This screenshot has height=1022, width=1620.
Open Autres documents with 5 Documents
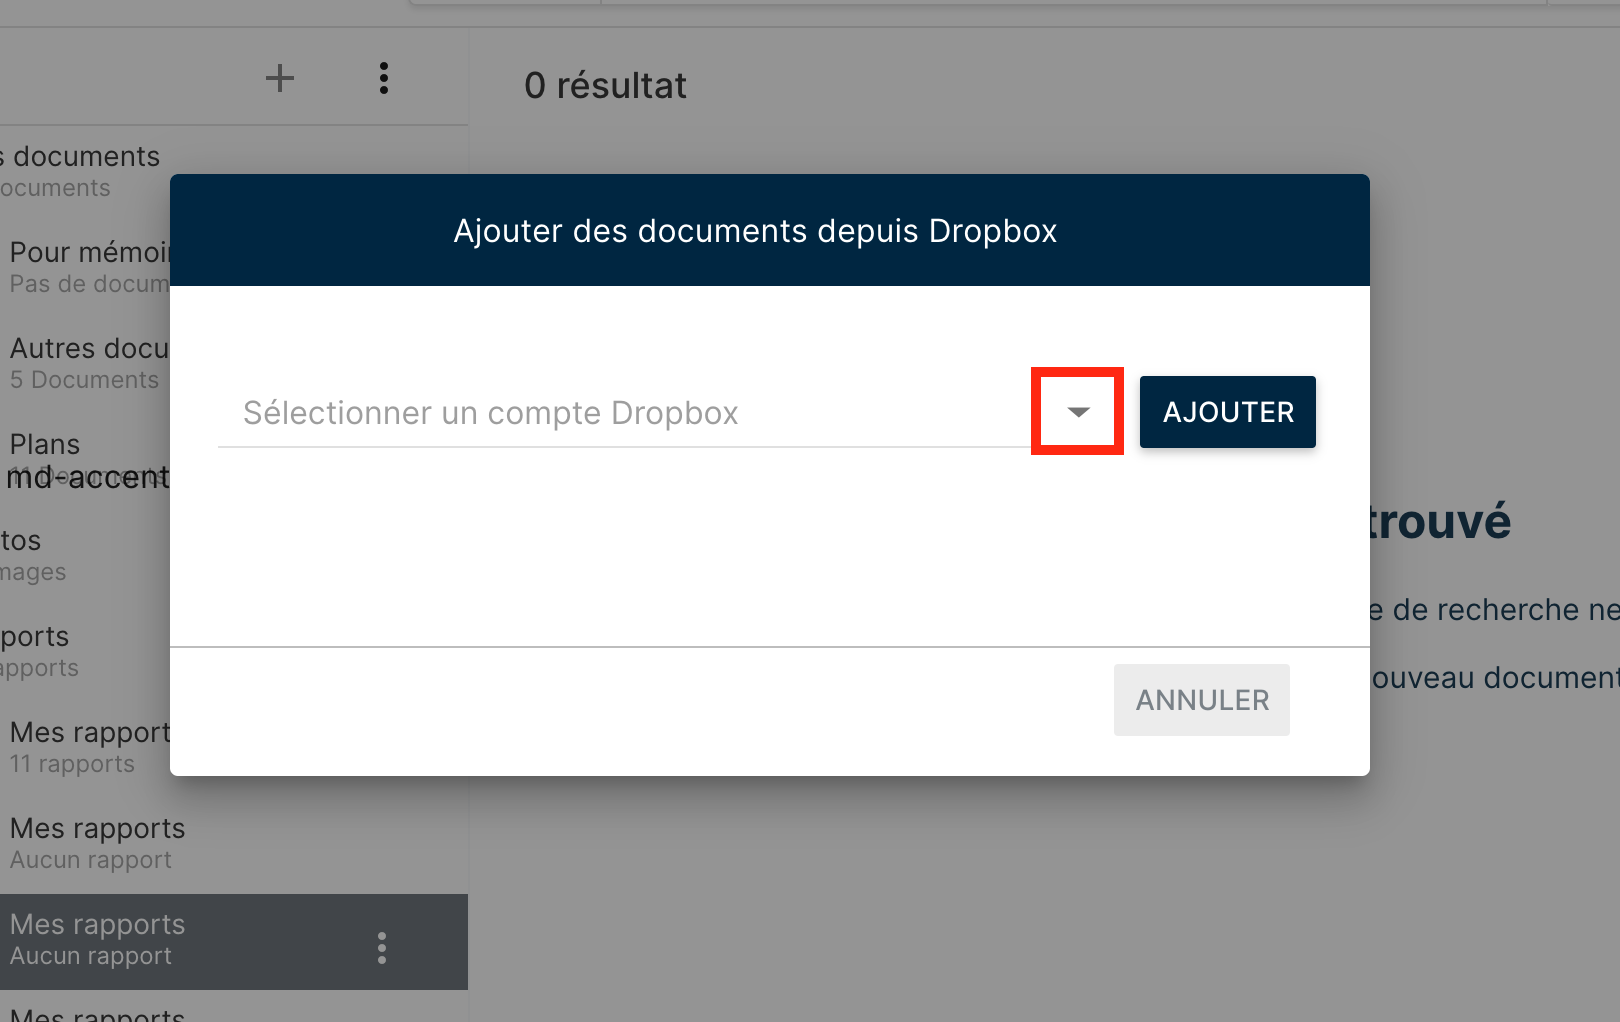[85, 364]
